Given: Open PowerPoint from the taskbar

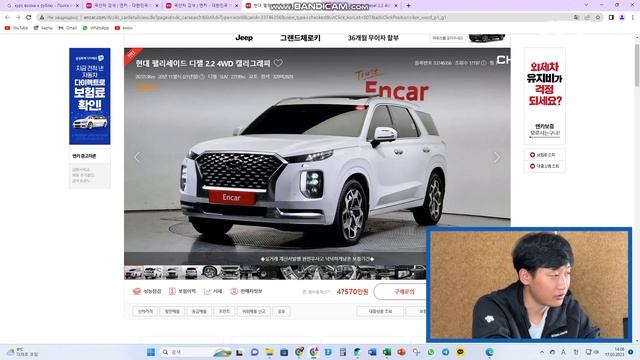Looking at the screenshot, I should coord(401,352).
